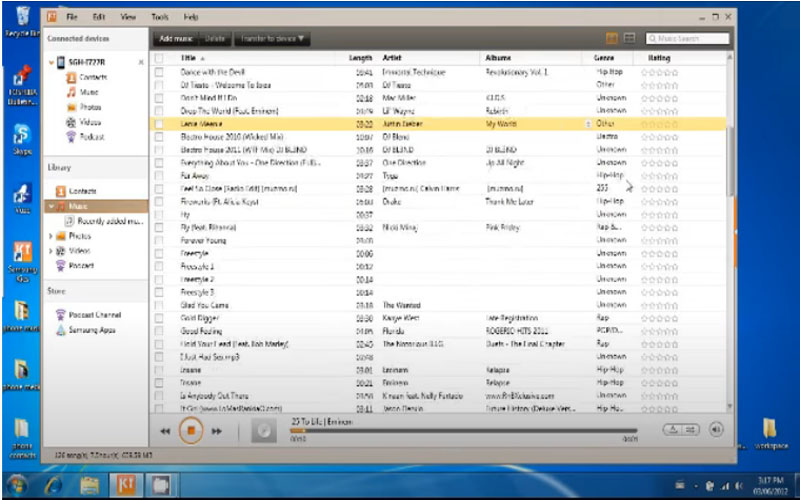Open Skype desktop shortcut
Viewport: 800px width, 500px height.
[22, 139]
